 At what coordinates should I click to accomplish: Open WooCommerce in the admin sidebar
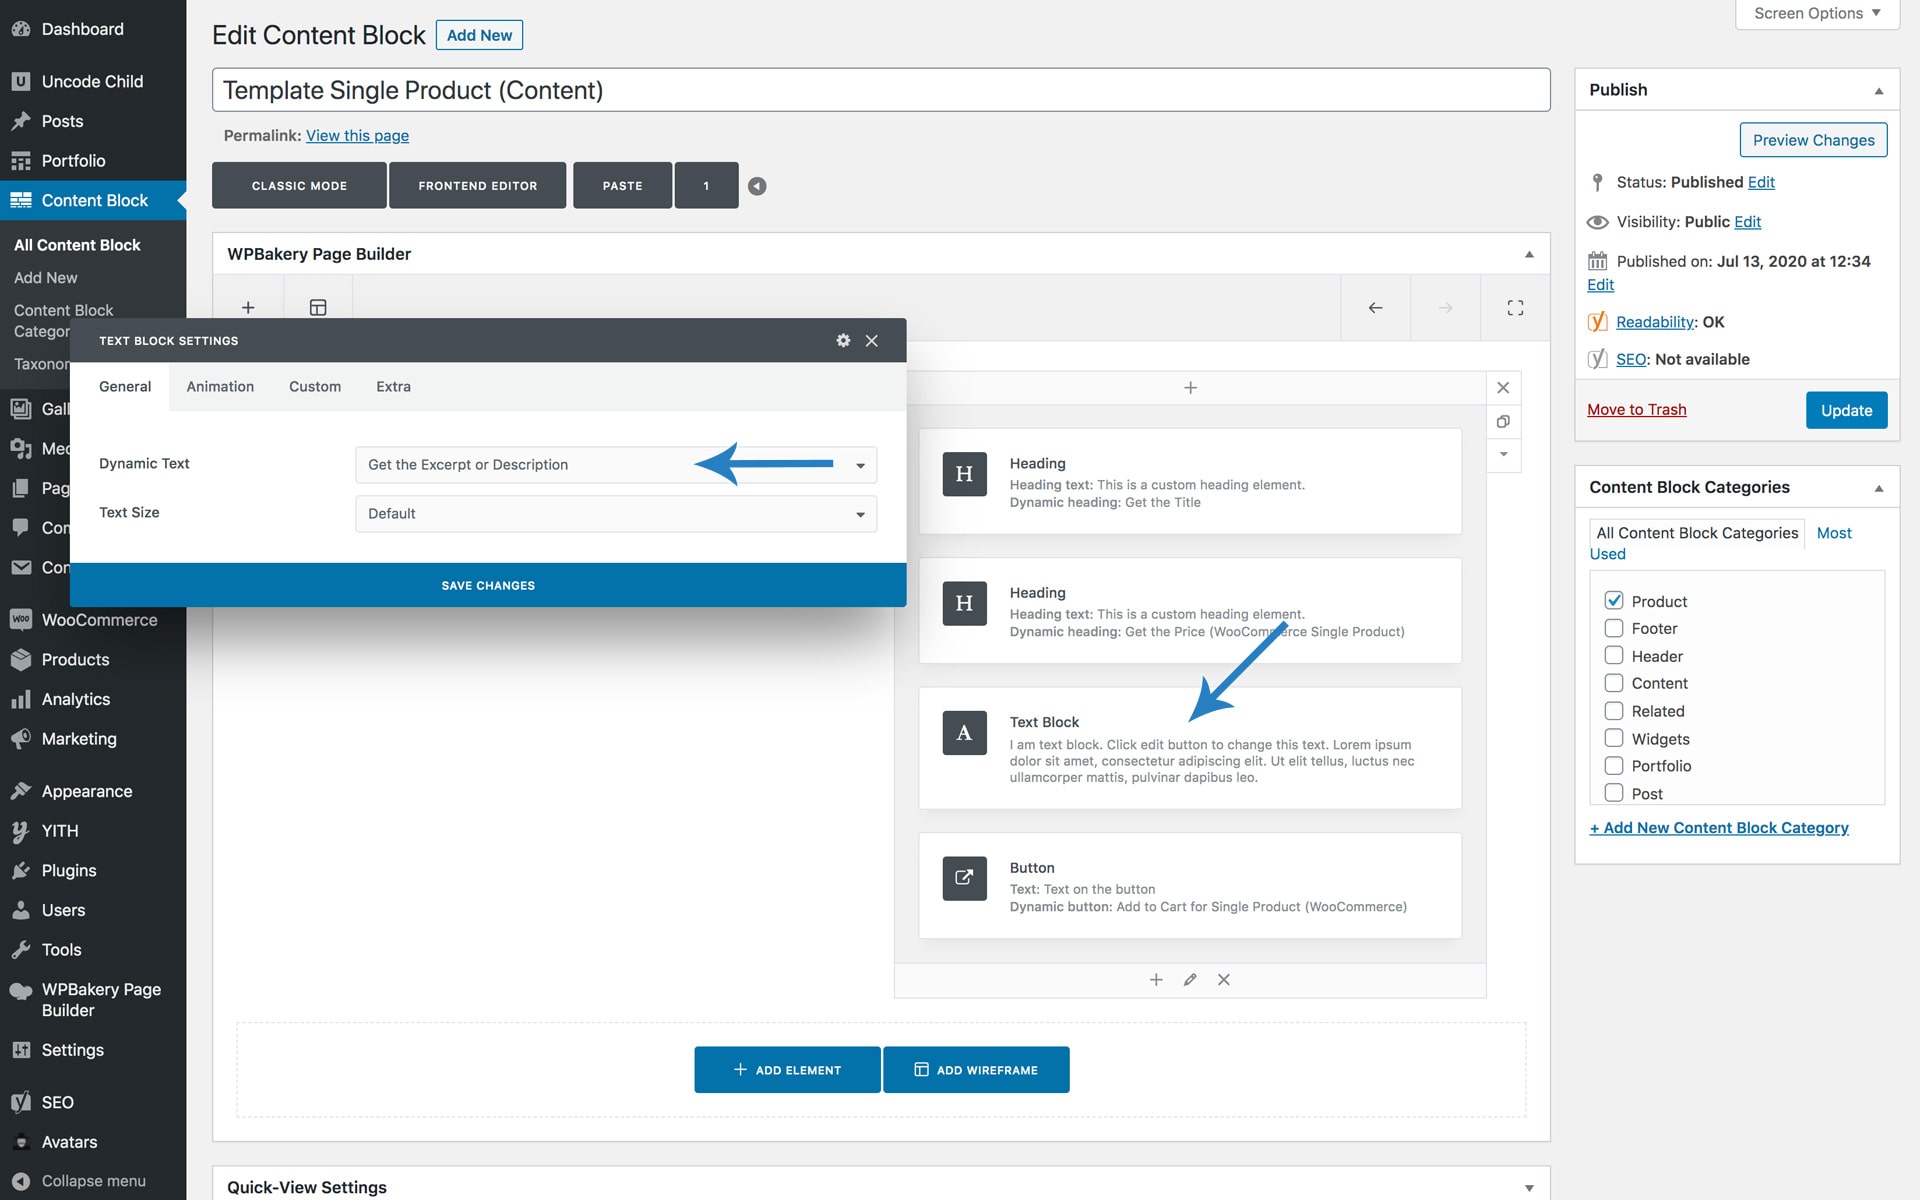click(99, 620)
